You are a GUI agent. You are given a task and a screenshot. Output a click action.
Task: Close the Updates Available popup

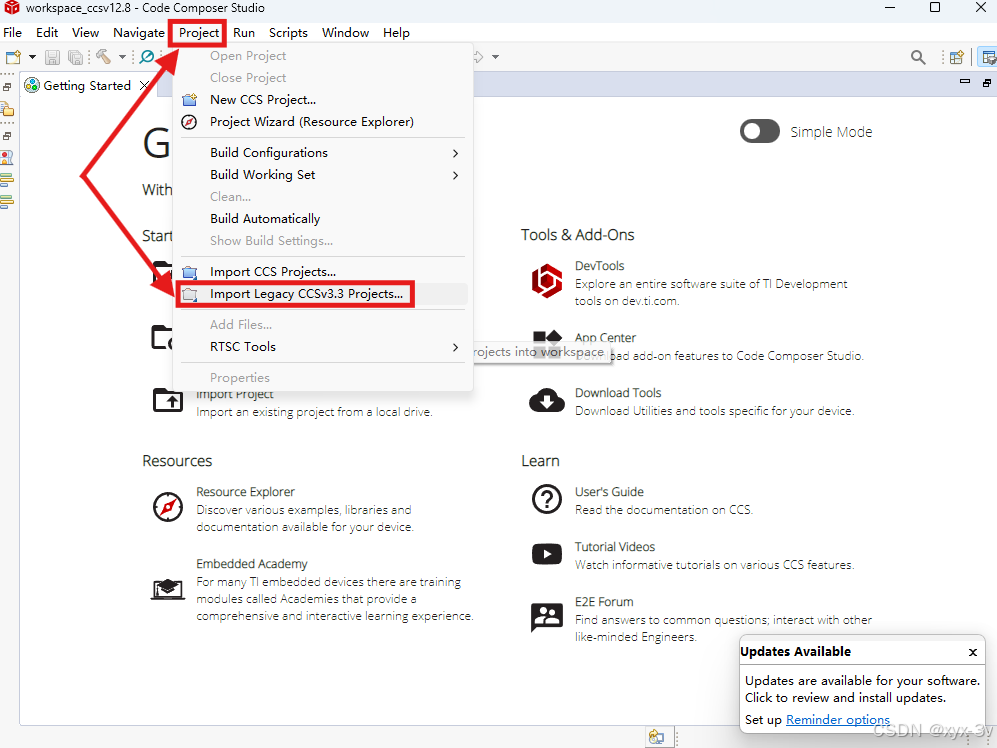[972, 652]
